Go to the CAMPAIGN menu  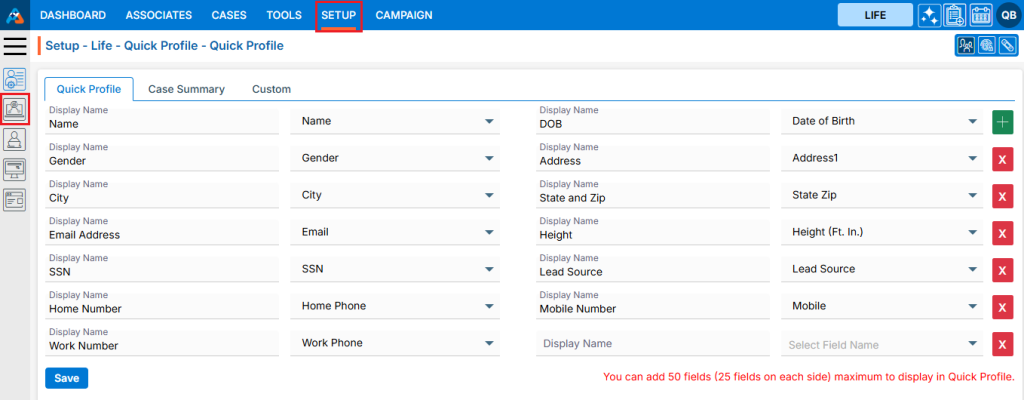(404, 15)
